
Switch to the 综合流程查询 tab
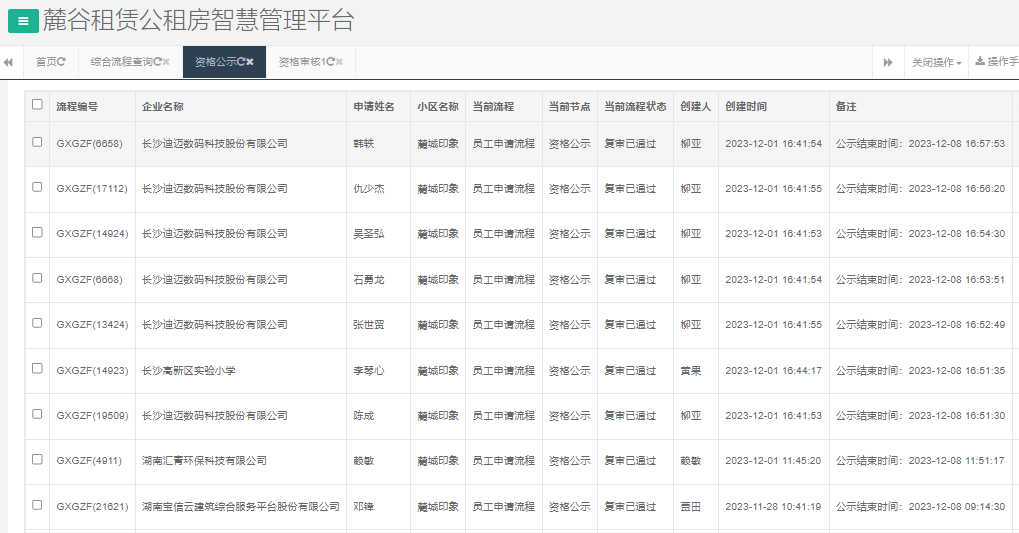120,62
